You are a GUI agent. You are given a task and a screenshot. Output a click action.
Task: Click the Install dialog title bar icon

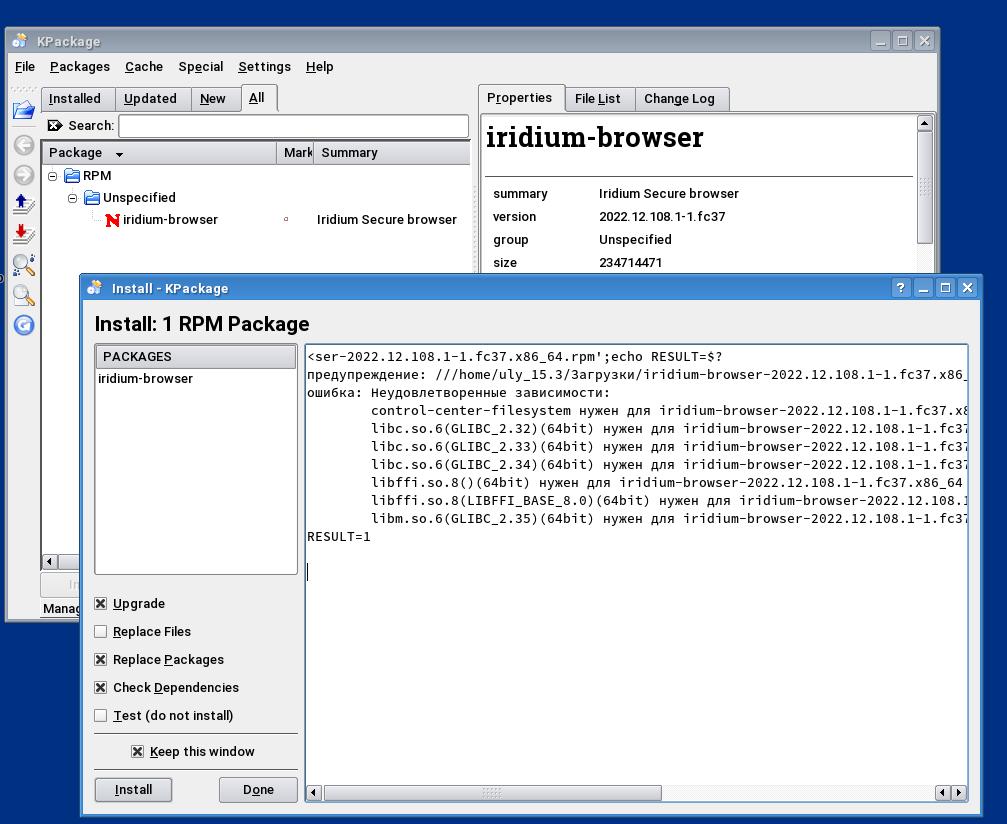pos(94,288)
